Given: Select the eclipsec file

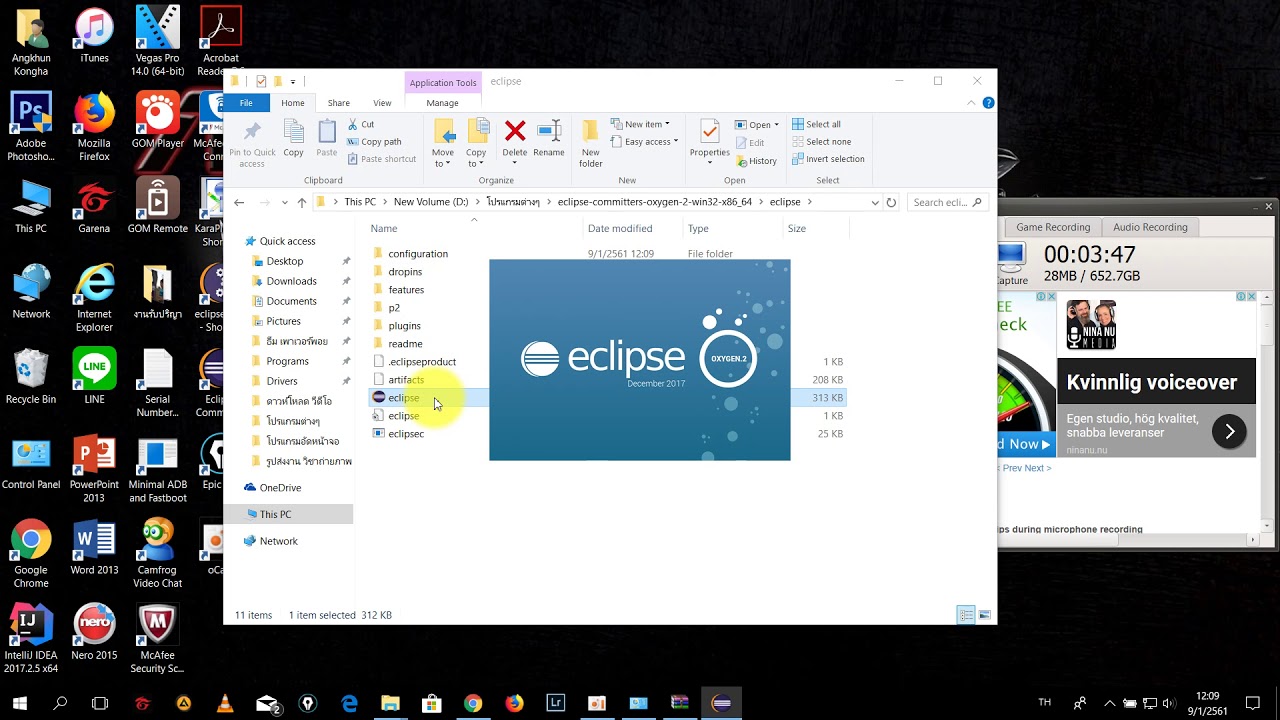Looking at the screenshot, I should (406, 434).
